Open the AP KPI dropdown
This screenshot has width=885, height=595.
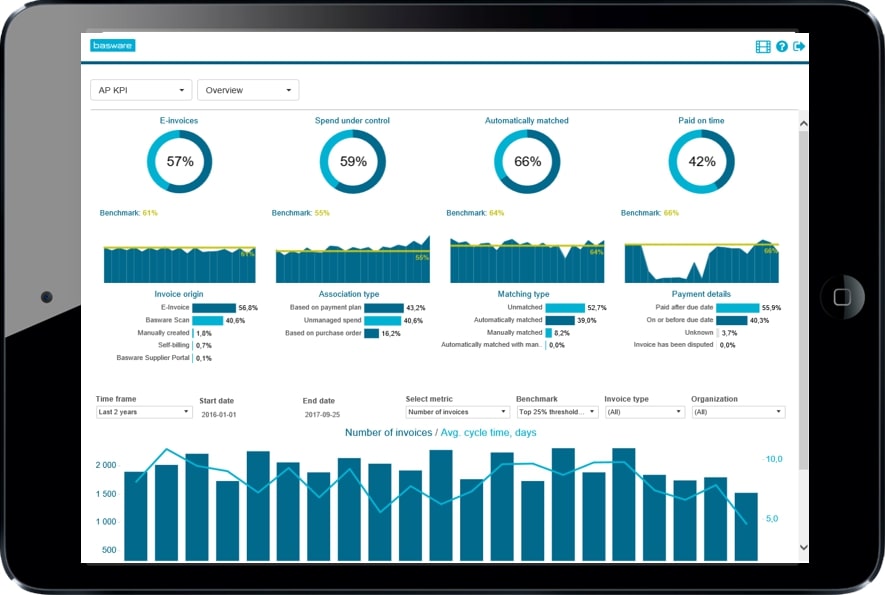point(141,90)
